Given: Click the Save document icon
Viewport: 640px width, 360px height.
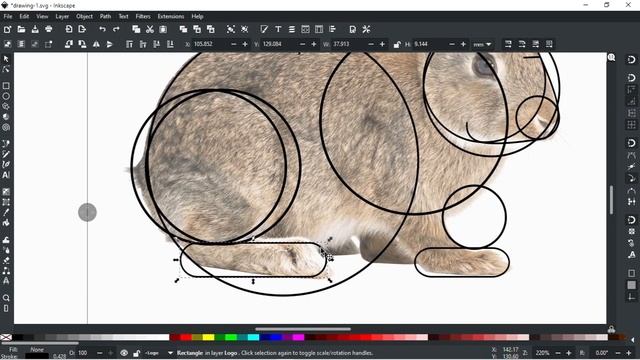Looking at the screenshot, I should [x=35, y=29].
